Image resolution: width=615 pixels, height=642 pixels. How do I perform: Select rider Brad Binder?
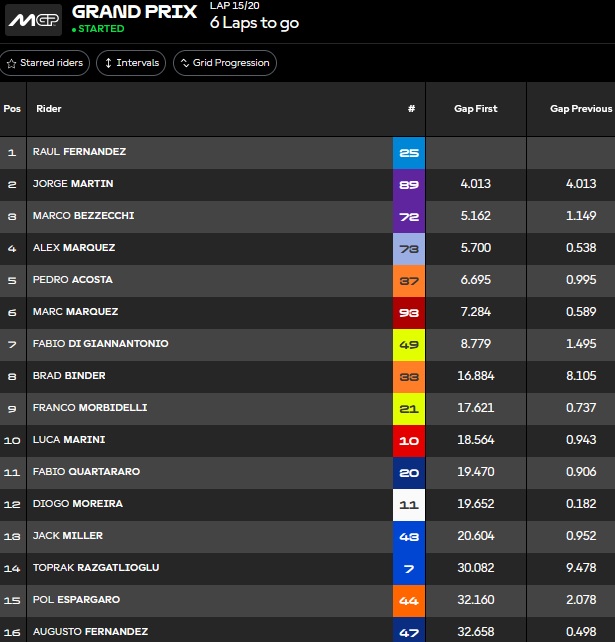tap(69, 375)
